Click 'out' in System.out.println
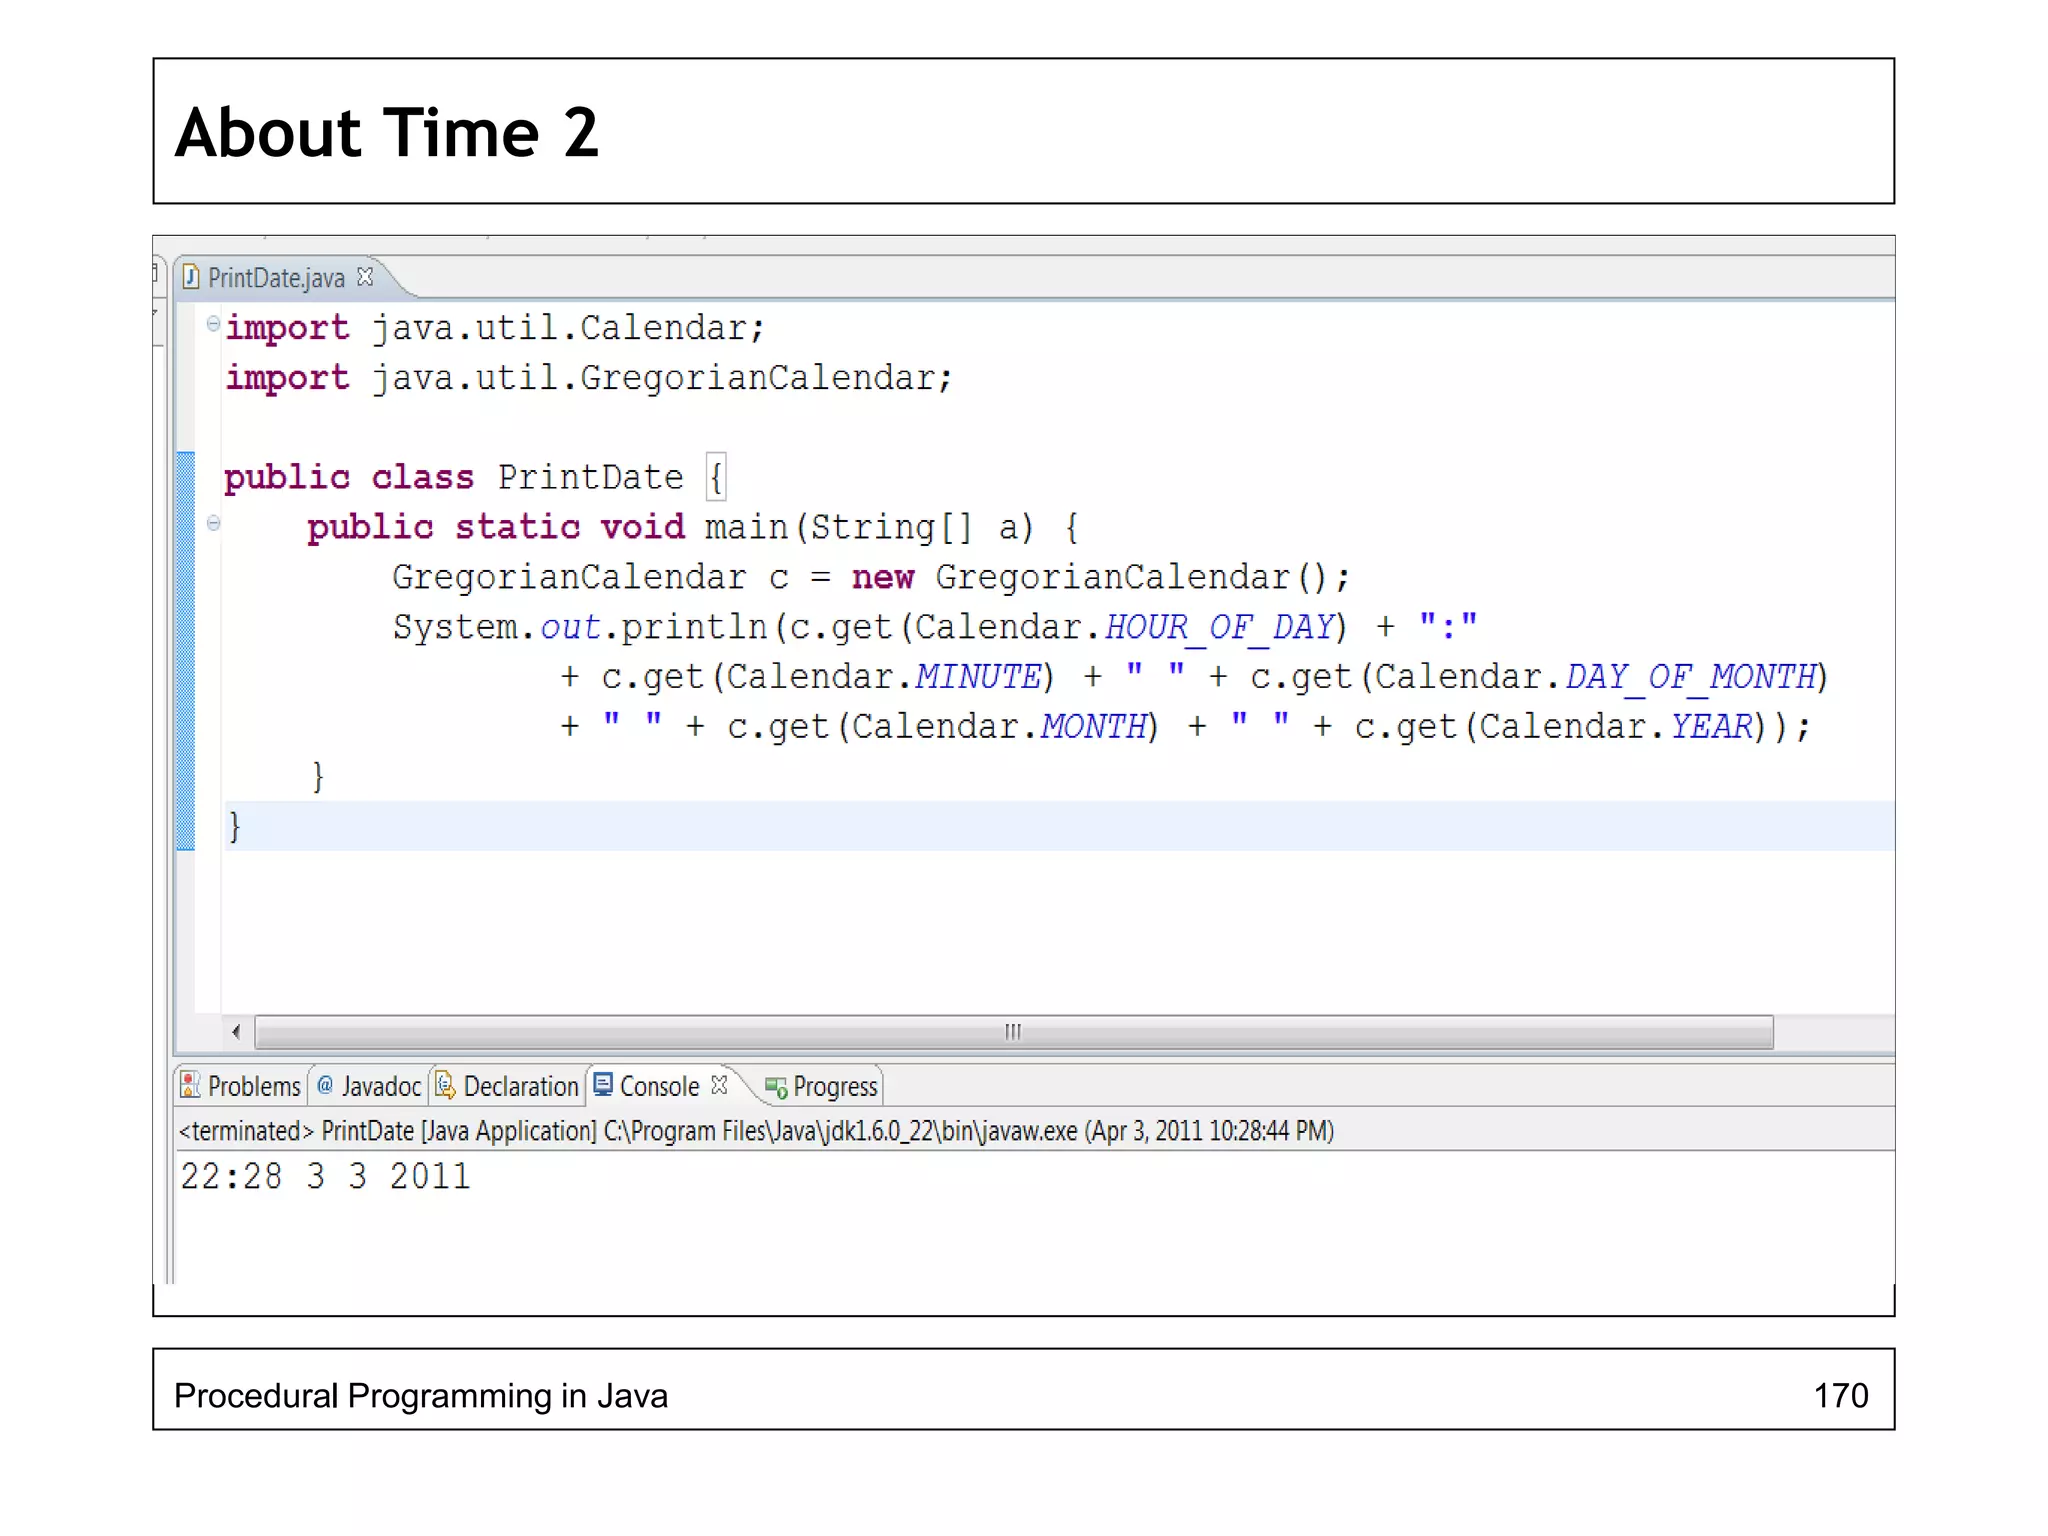This screenshot has width=2048, height=1536. [571, 627]
